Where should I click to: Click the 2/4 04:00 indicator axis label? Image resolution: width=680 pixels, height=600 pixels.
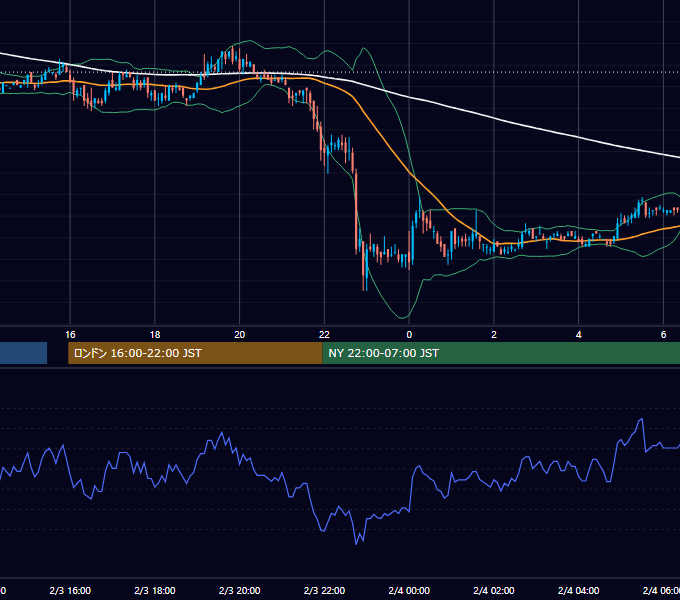(x=579, y=591)
